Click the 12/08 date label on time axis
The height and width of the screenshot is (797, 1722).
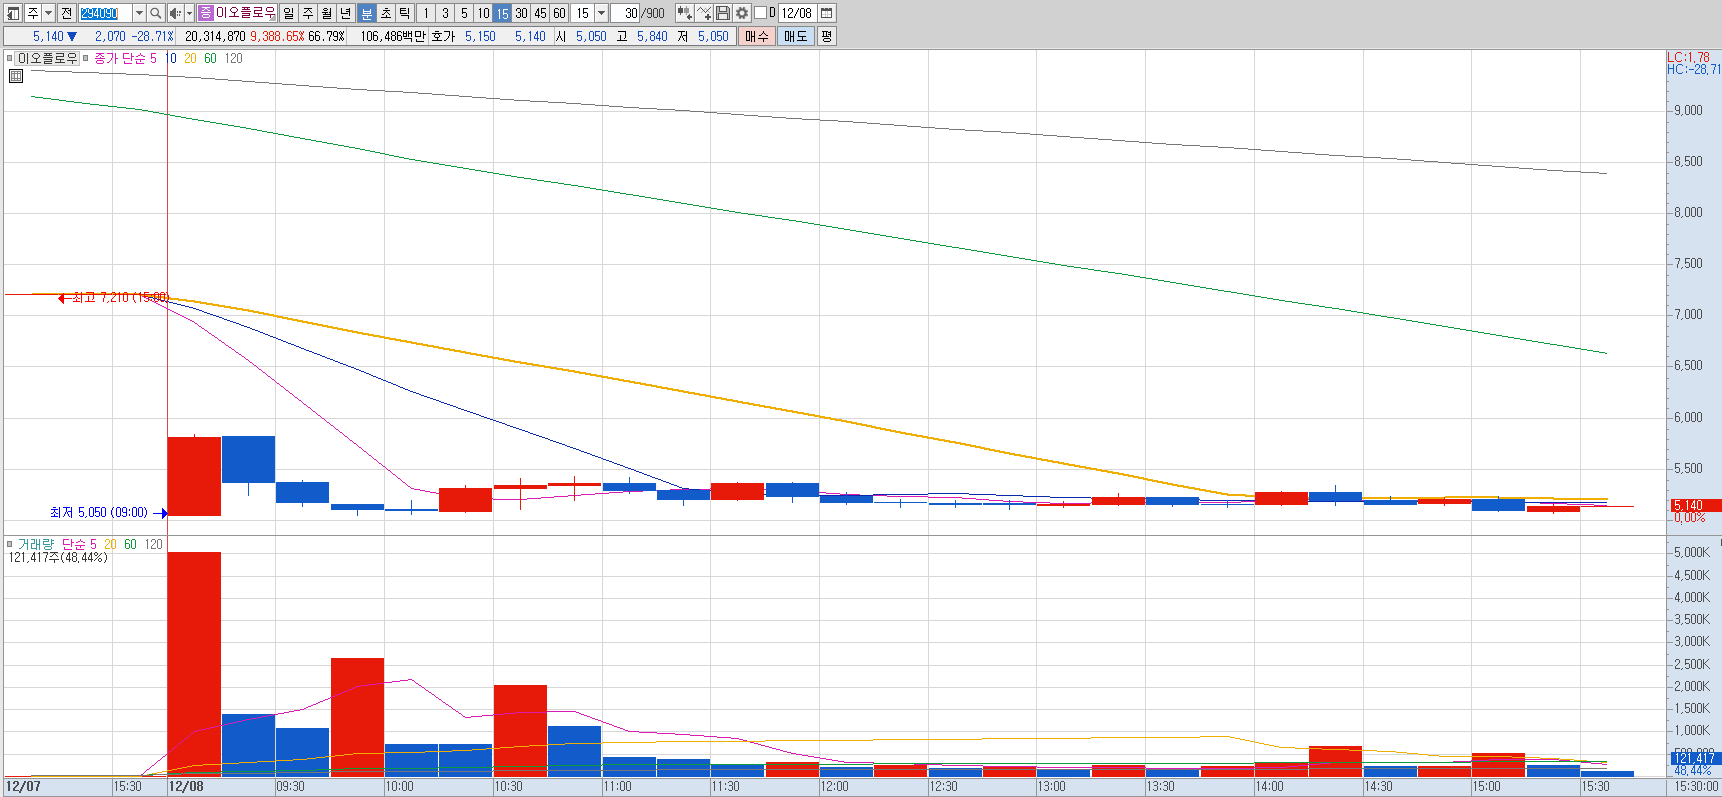point(186,787)
